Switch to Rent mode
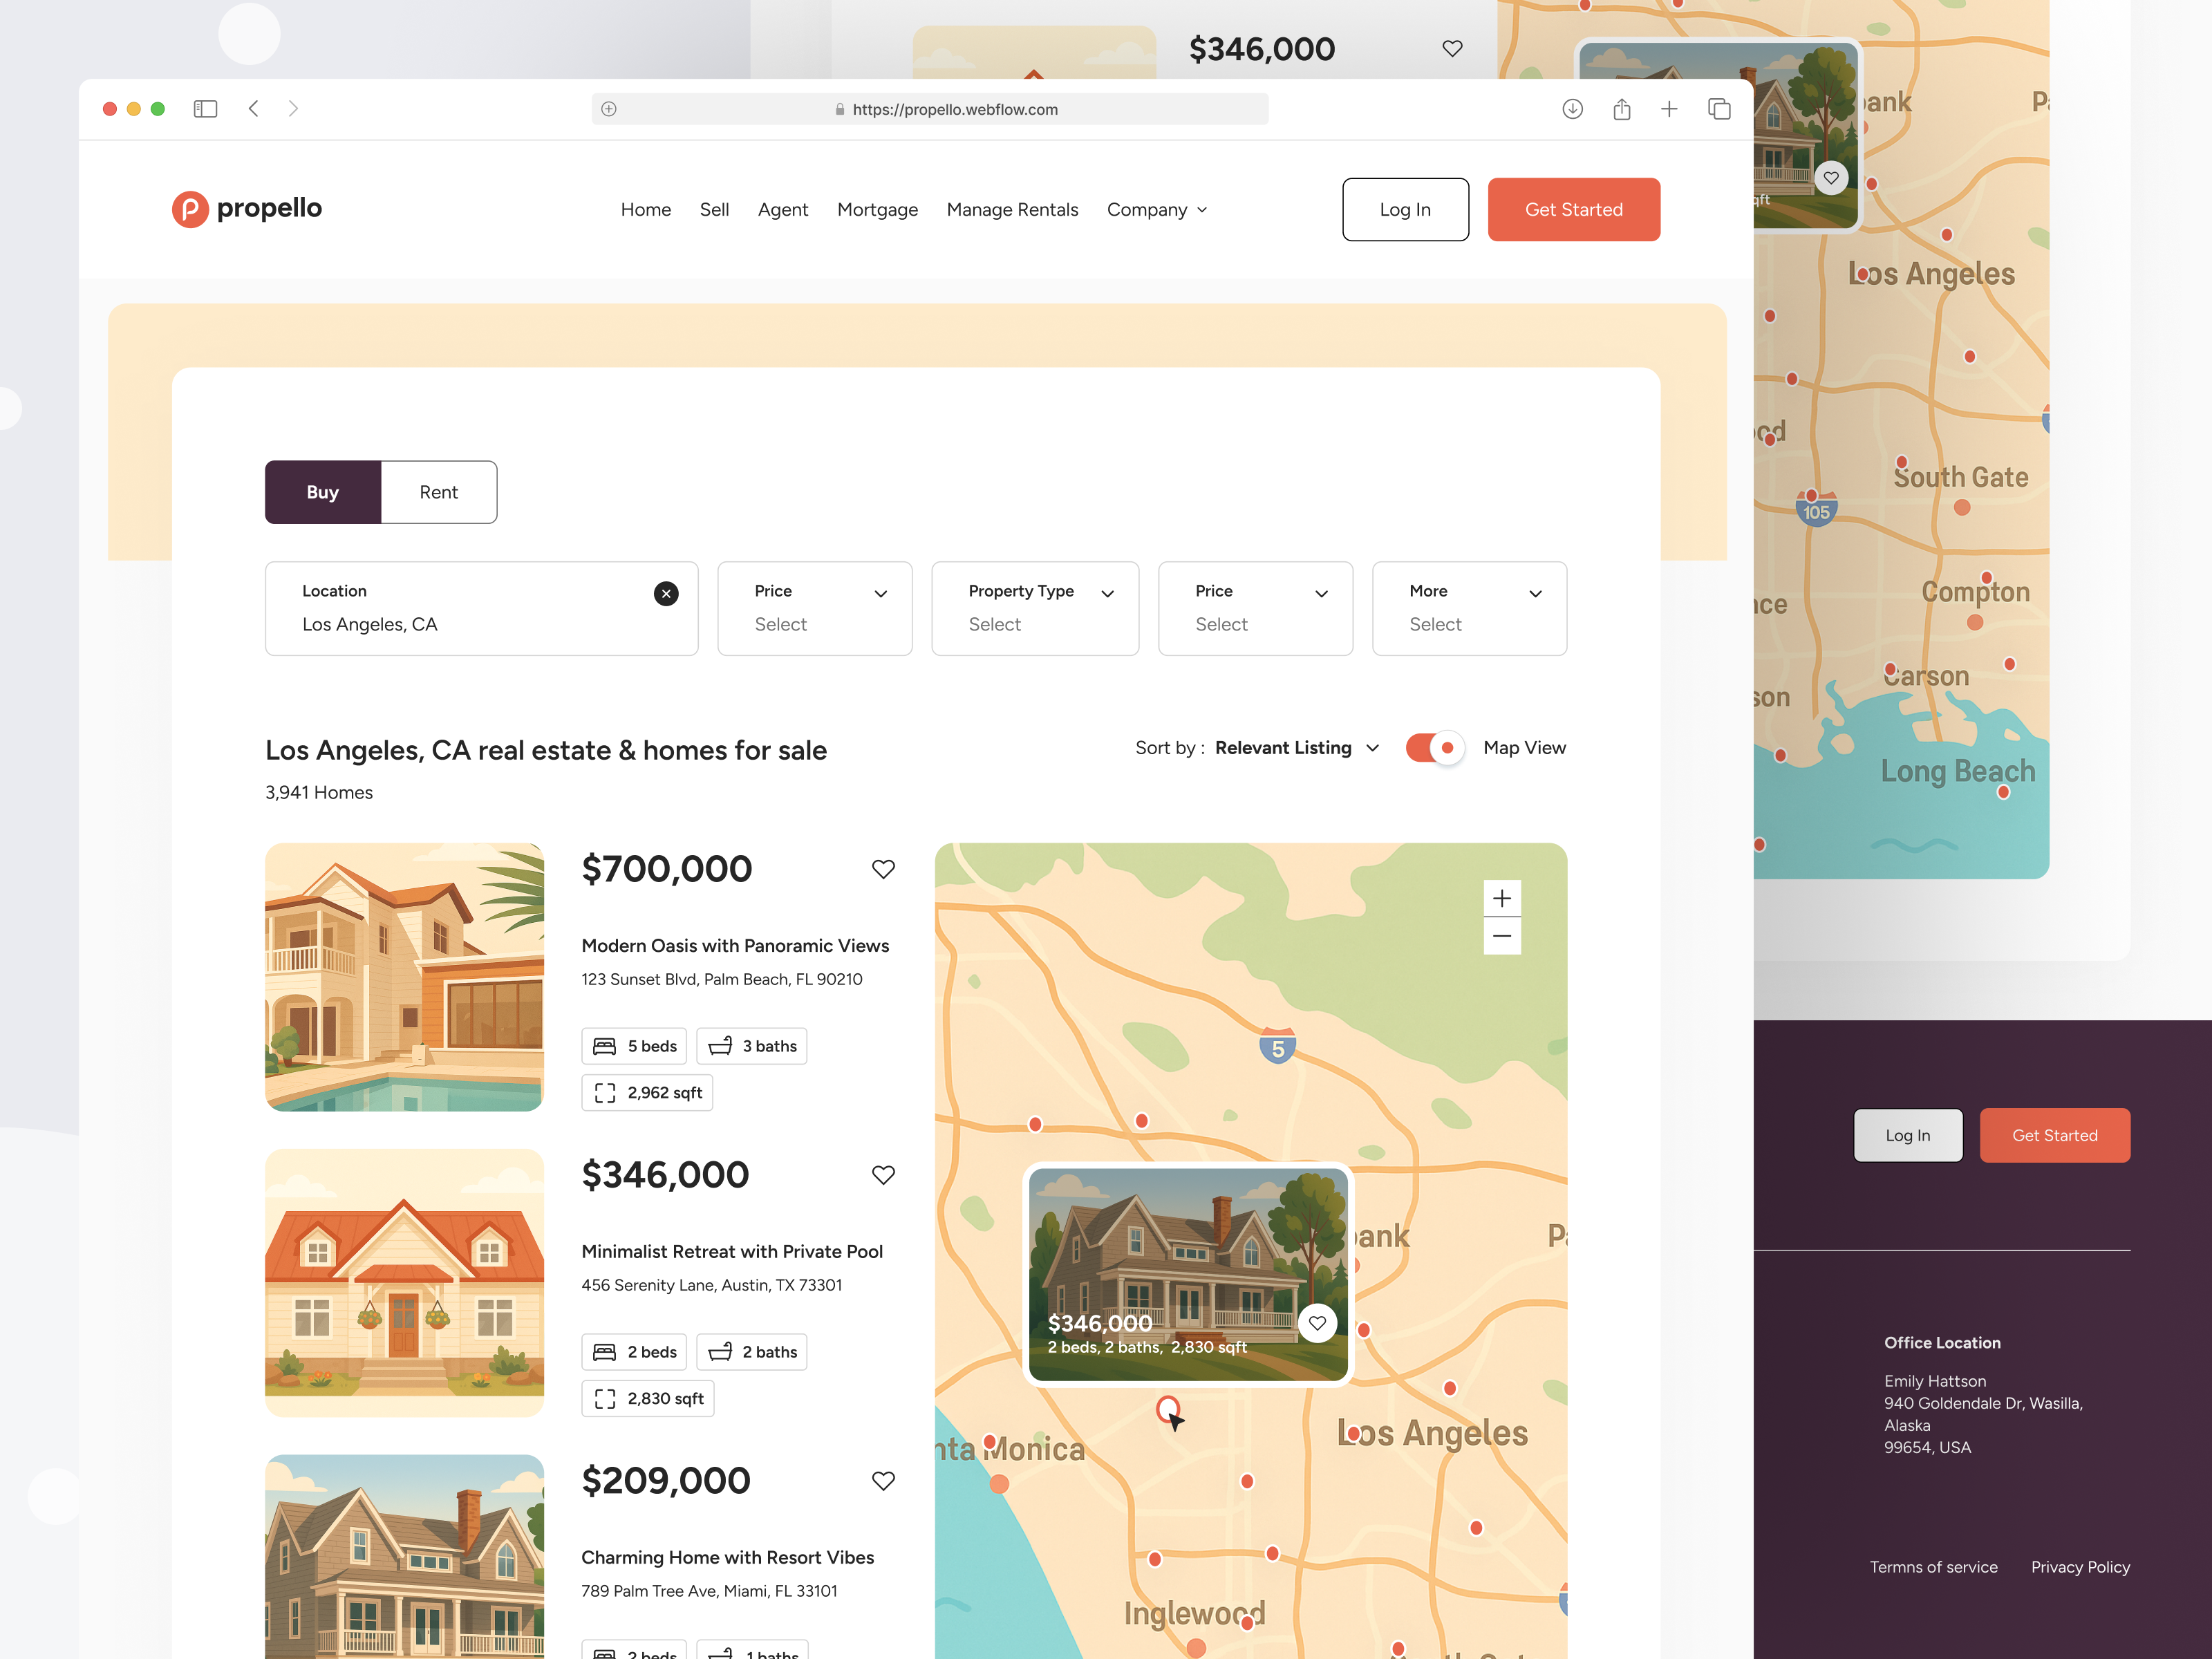Image resolution: width=2212 pixels, height=1659 pixels. point(438,491)
